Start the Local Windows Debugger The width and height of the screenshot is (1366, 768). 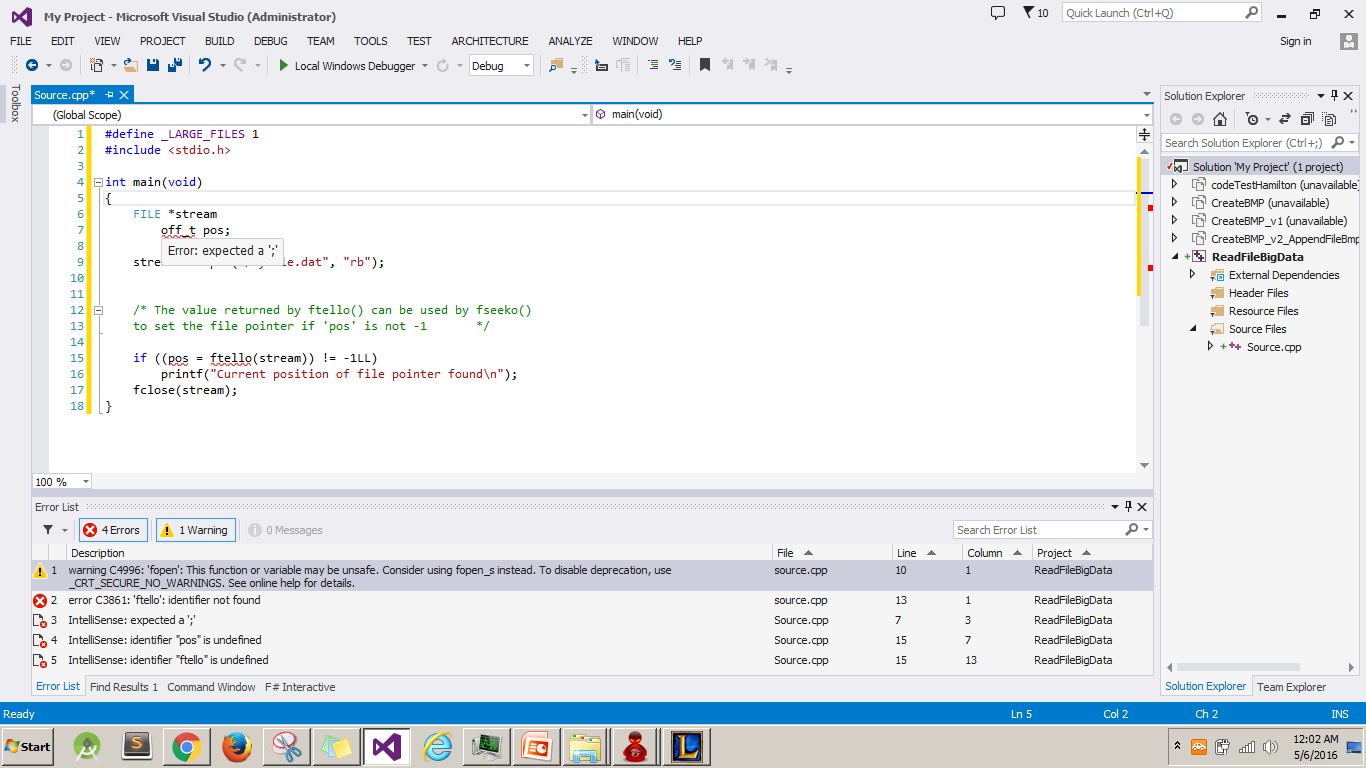click(346, 66)
